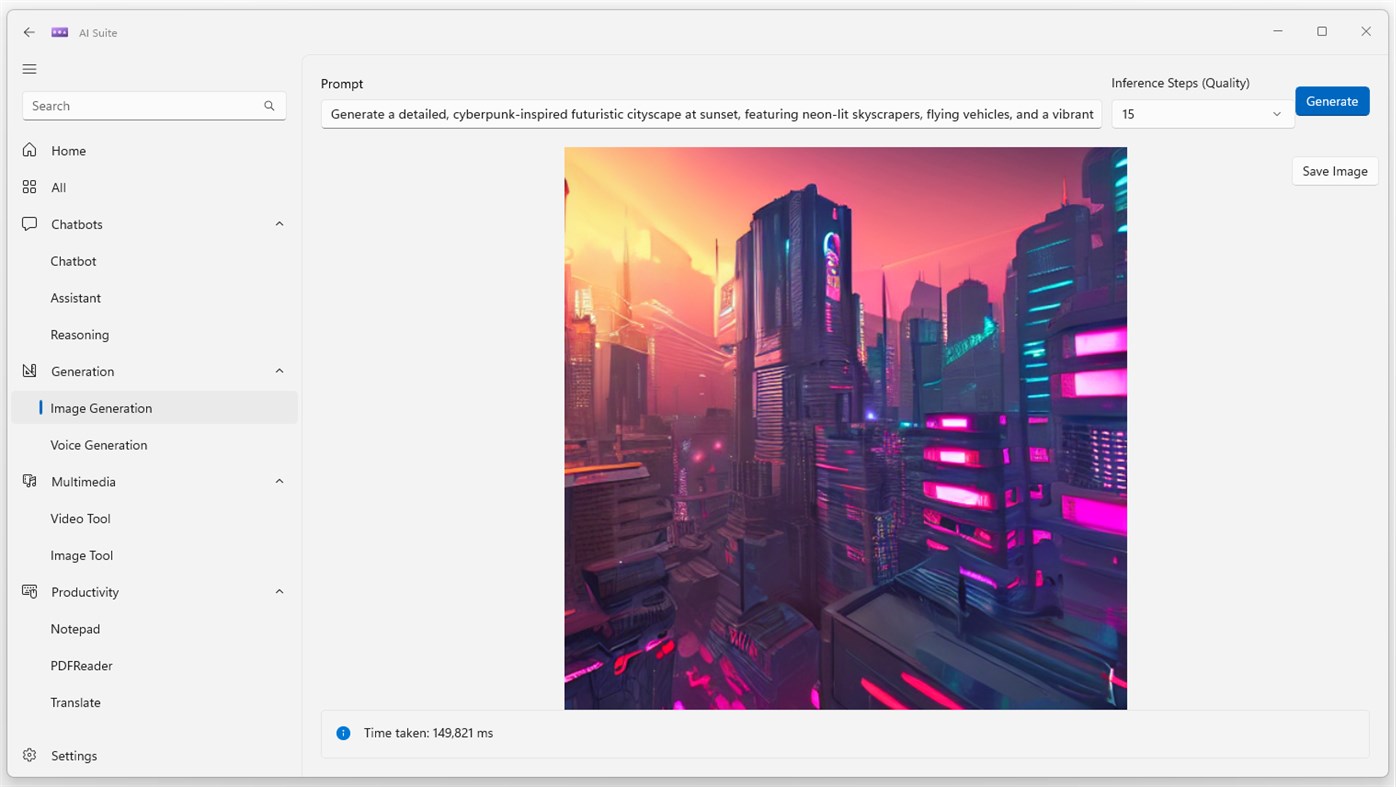Click the info icon in the time taken bar
The image size is (1396, 787).
click(343, 732)
